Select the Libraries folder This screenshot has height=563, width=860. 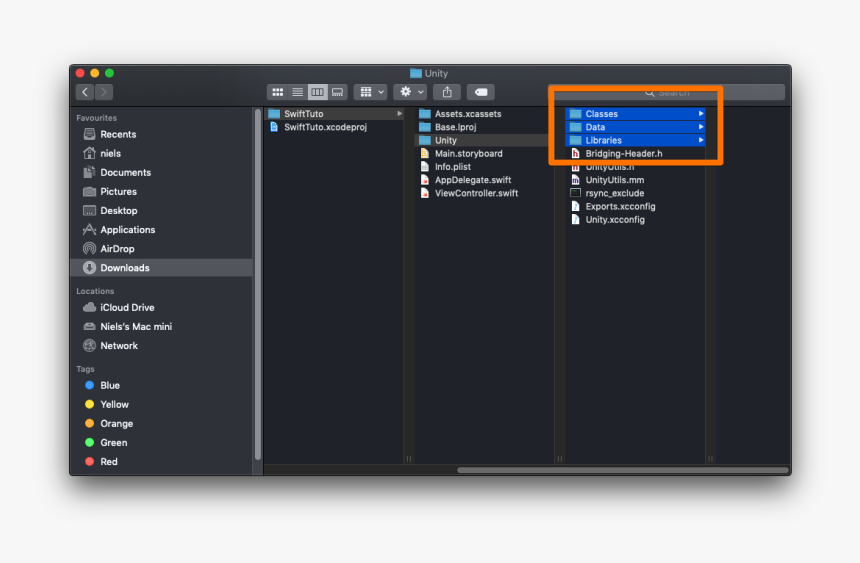(635, 140)
